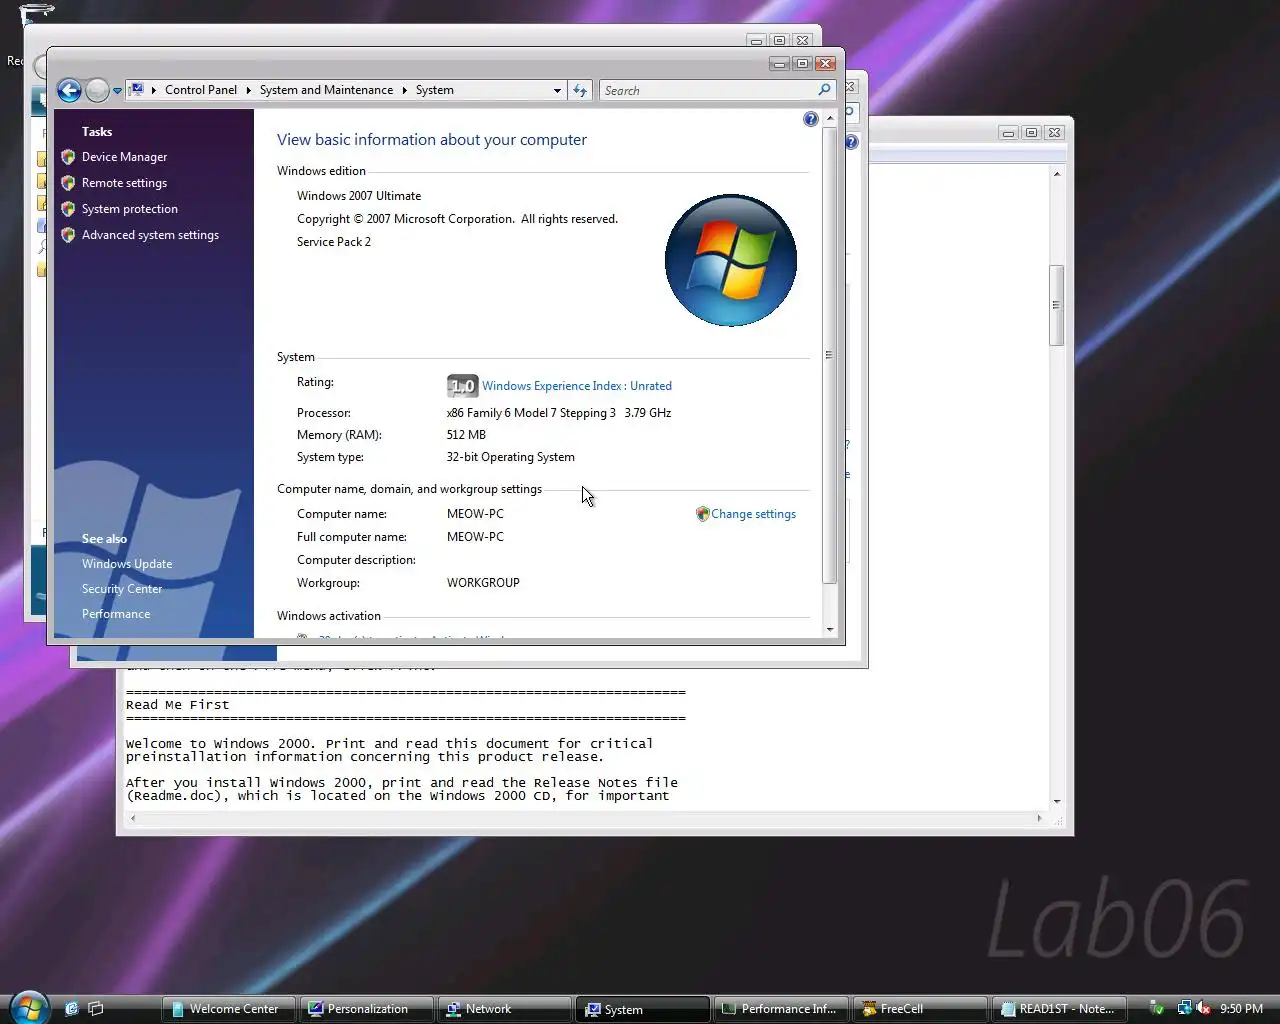Click into the Search box
1280x1024 pixels.
click(x=708, y=90)
